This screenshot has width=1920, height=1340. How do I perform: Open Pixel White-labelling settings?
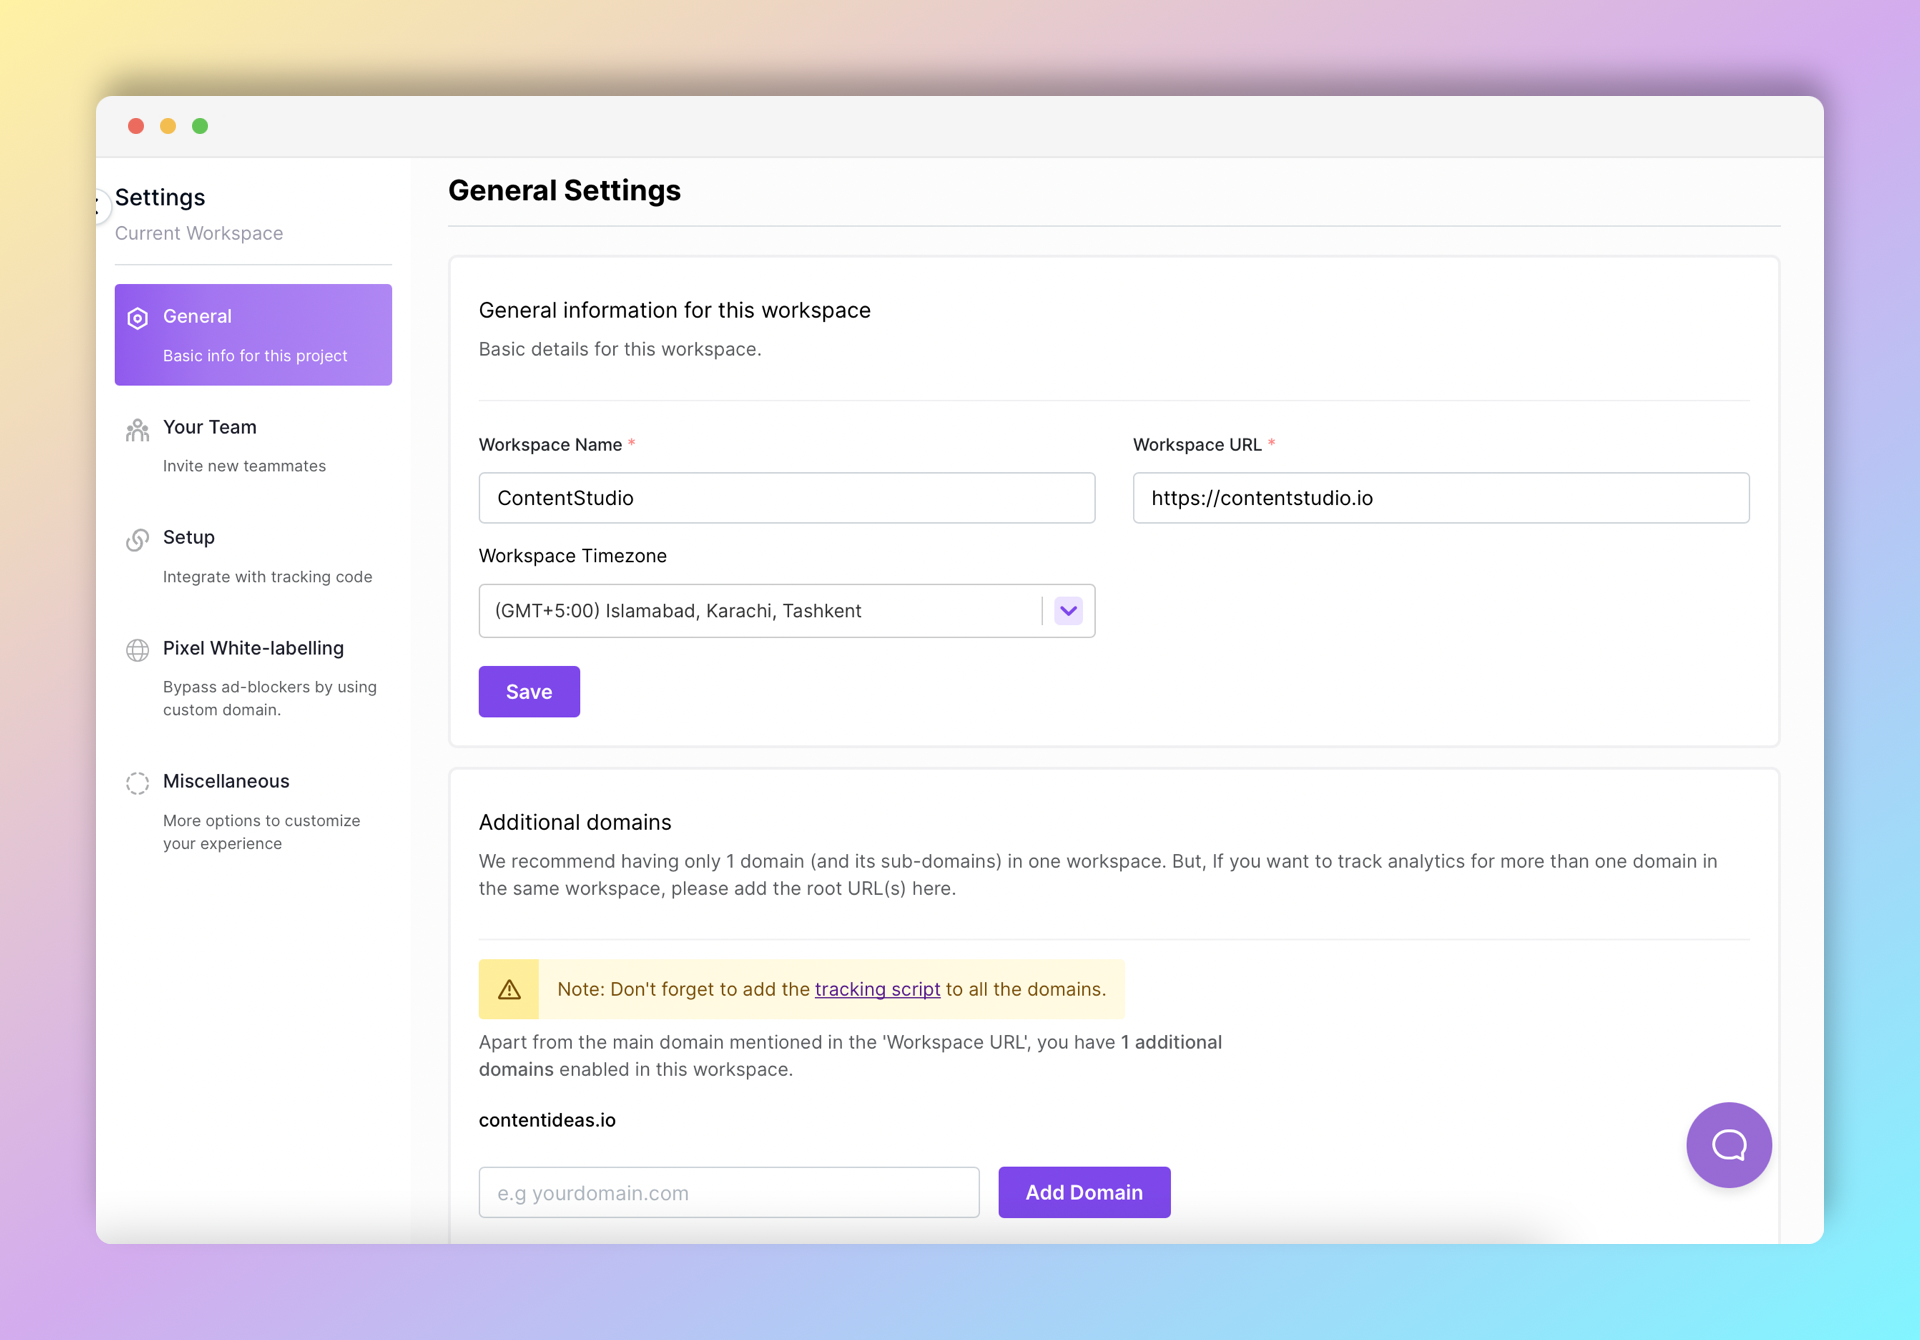(x=253, y=678)
